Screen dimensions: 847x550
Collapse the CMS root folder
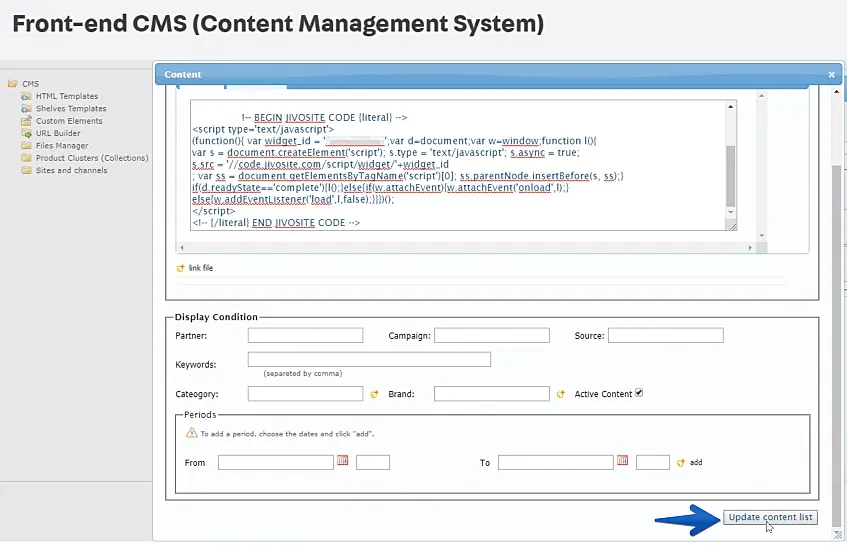coord(13,84)
